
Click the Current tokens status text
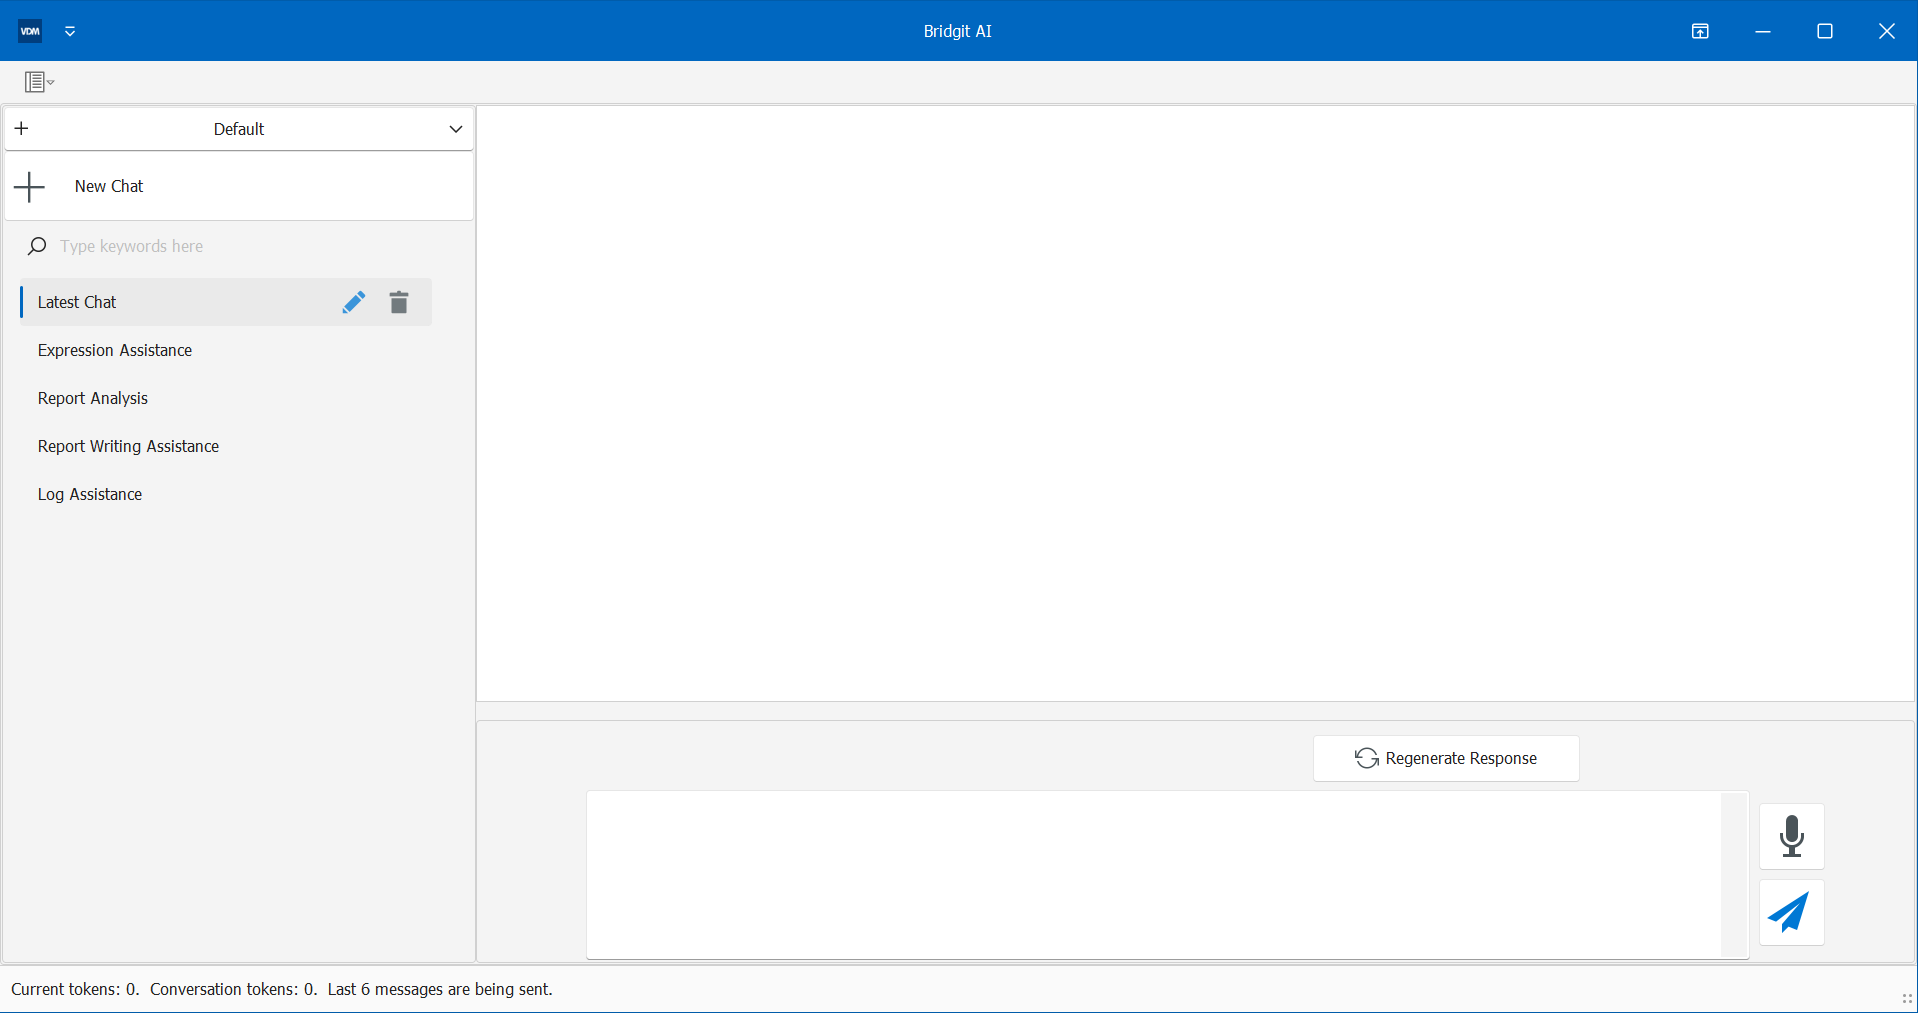click(x=75, y=989)
